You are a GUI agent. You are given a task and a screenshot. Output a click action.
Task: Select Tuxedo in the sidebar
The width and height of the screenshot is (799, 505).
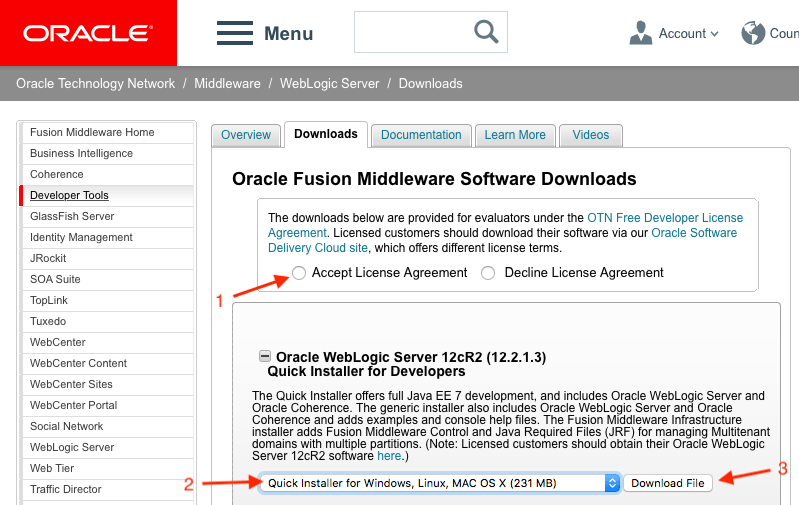108,321
